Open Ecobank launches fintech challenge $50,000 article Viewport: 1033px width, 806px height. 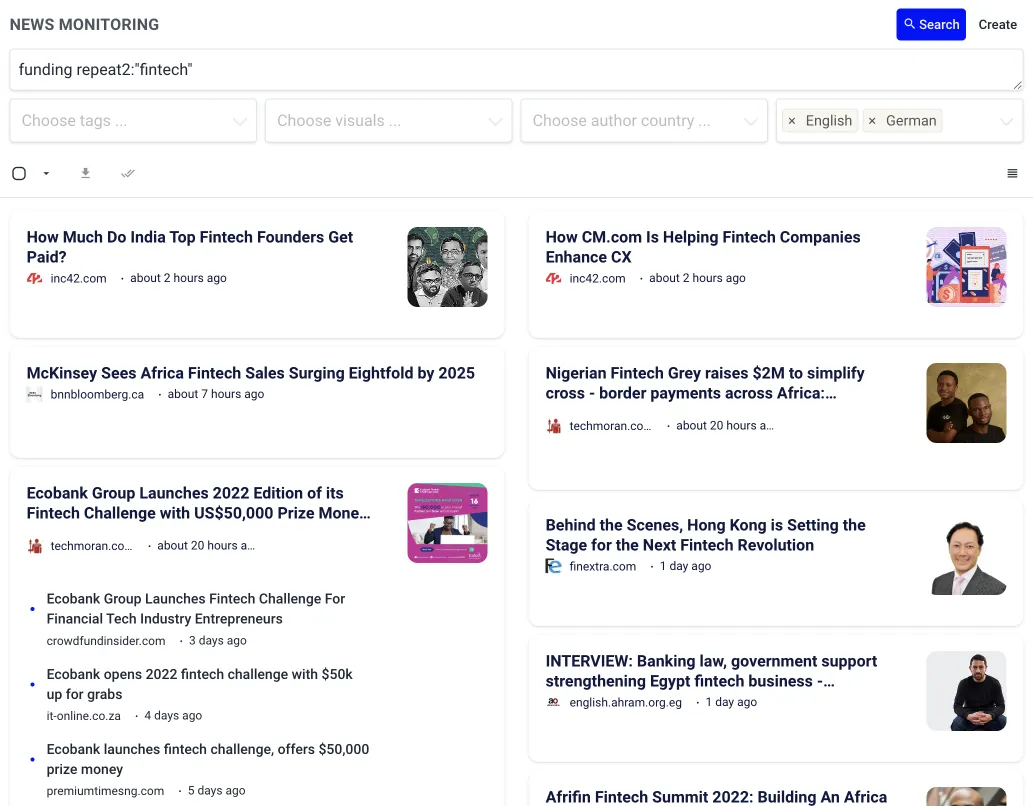tap(208, 759)
